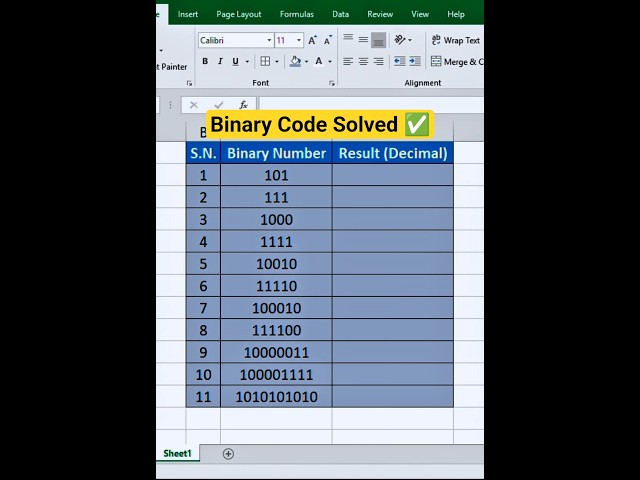Toggle Bold formatting button
The width and height of the screenshot is (640, 480).
tap(205, 61)
